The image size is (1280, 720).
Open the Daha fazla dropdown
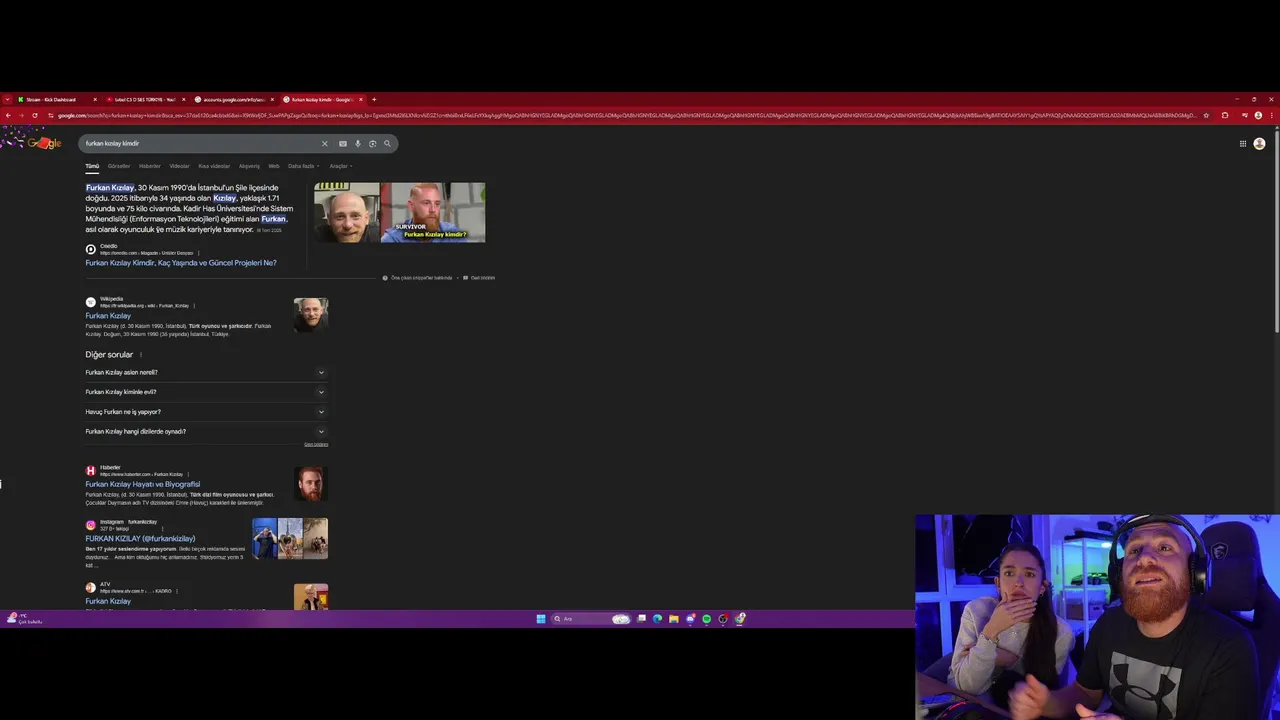pos(304,166)
